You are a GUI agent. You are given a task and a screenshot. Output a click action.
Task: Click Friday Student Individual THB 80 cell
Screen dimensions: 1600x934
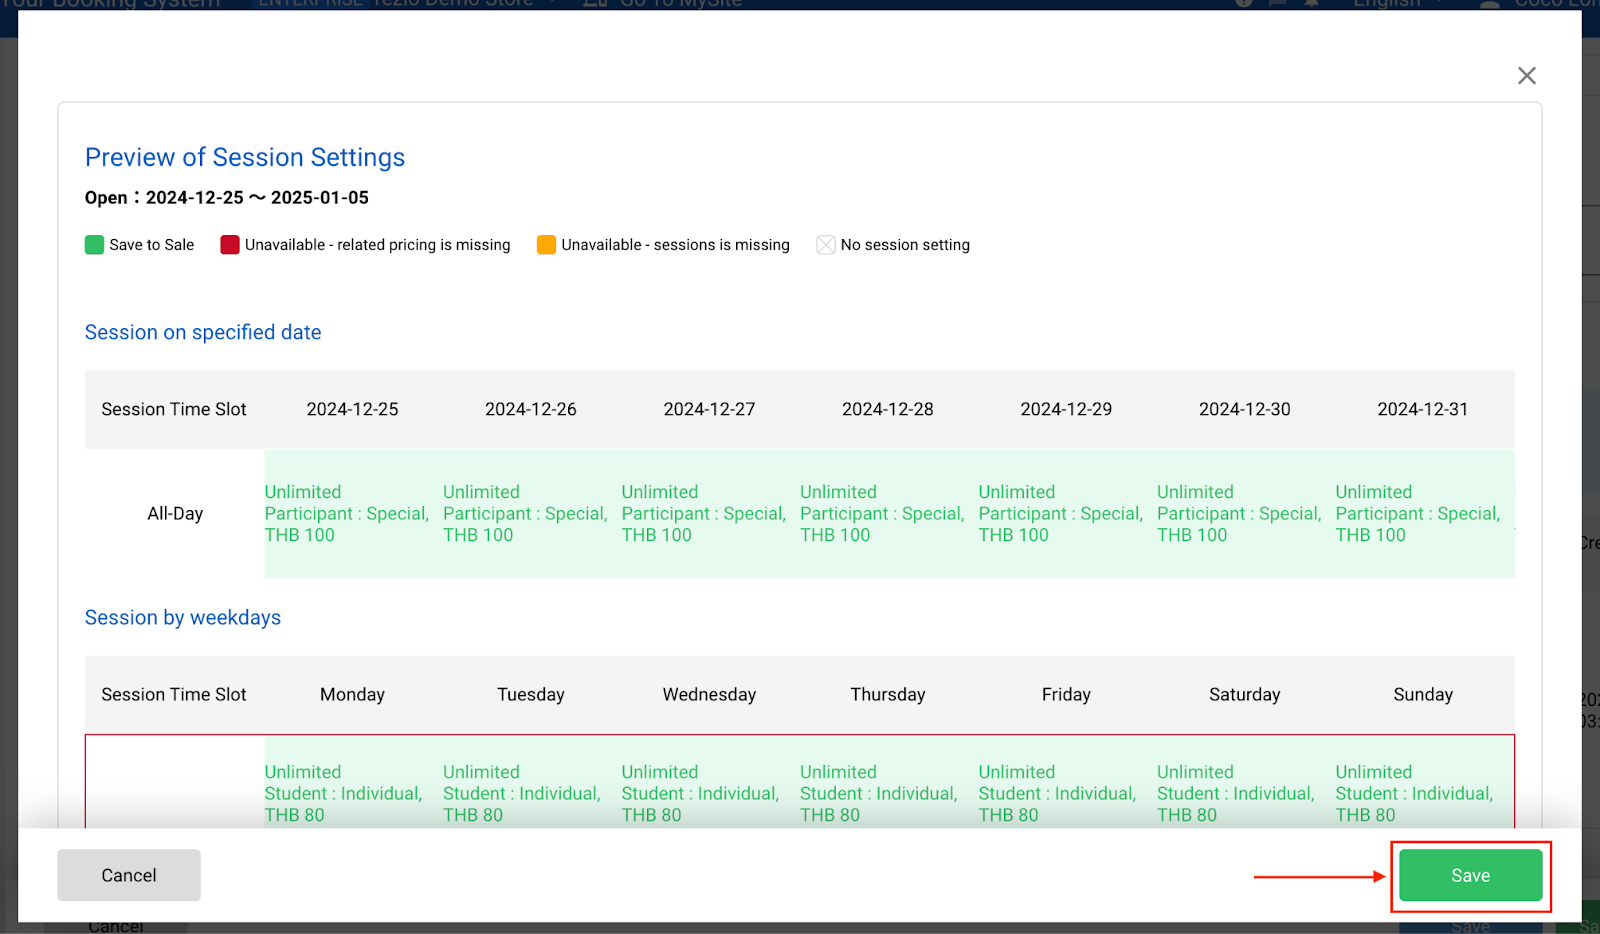coord(1067,793)
